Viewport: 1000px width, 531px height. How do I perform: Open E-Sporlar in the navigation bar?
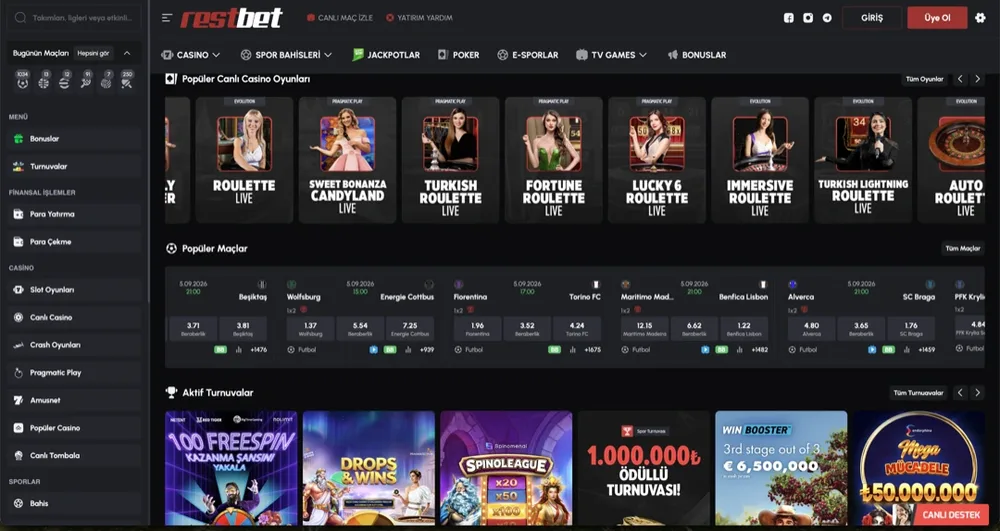[528, 55]
